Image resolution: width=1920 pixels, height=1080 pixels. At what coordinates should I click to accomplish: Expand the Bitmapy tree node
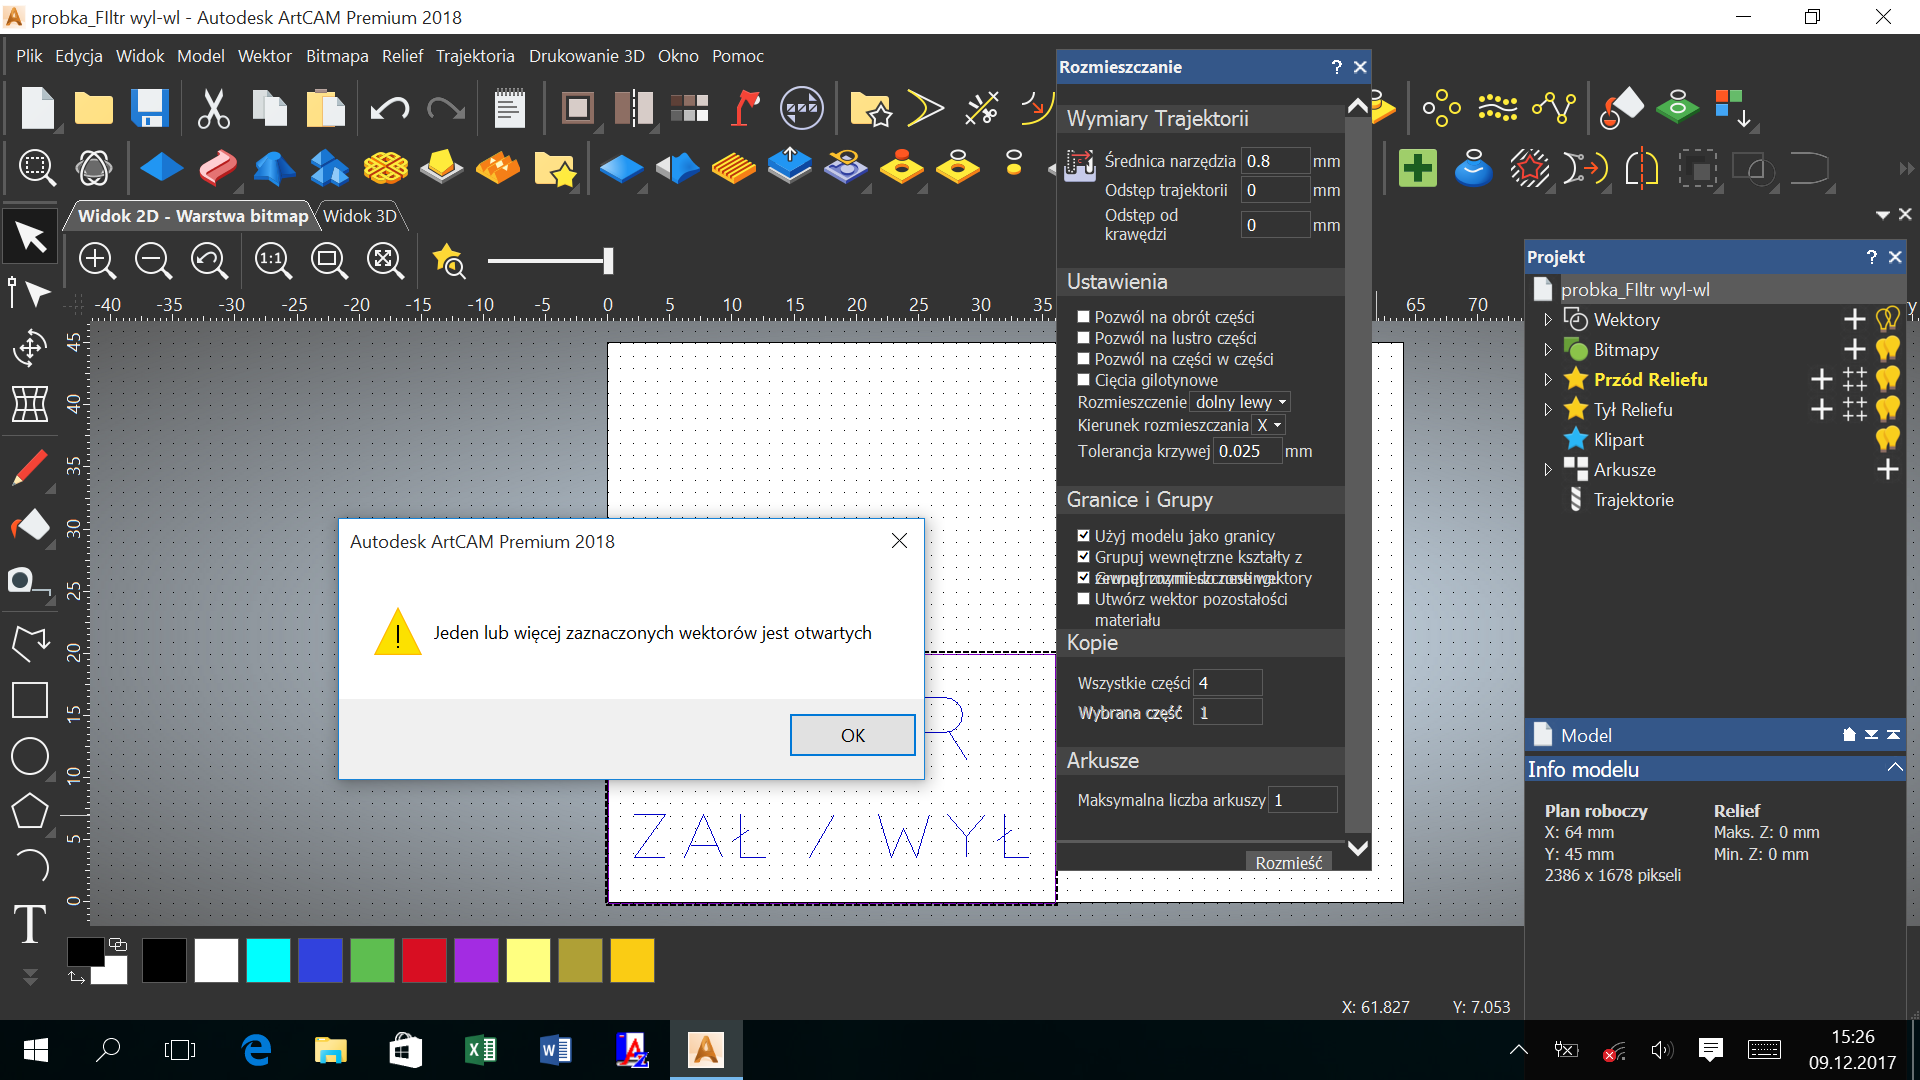(1548, 350)
